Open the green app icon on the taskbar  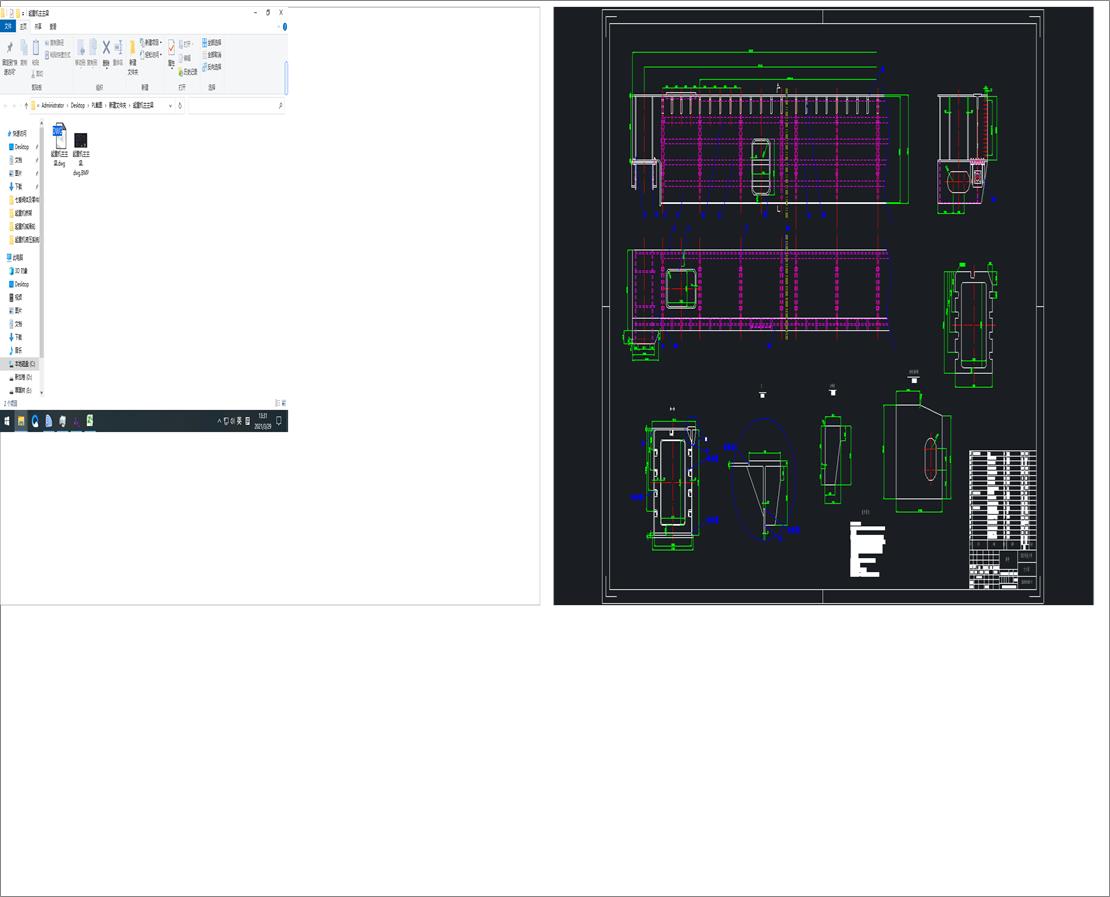pyautogui.click(x=90, y=421)
